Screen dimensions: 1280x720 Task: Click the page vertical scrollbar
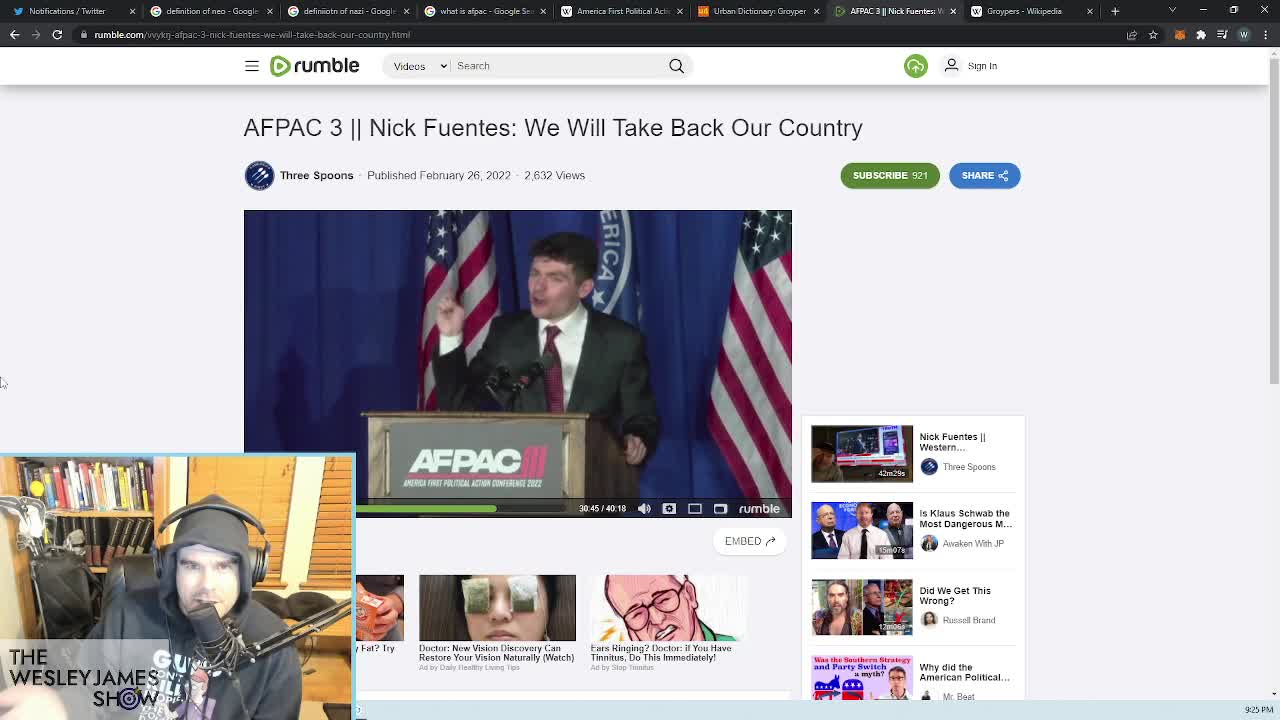point(1273,220)
